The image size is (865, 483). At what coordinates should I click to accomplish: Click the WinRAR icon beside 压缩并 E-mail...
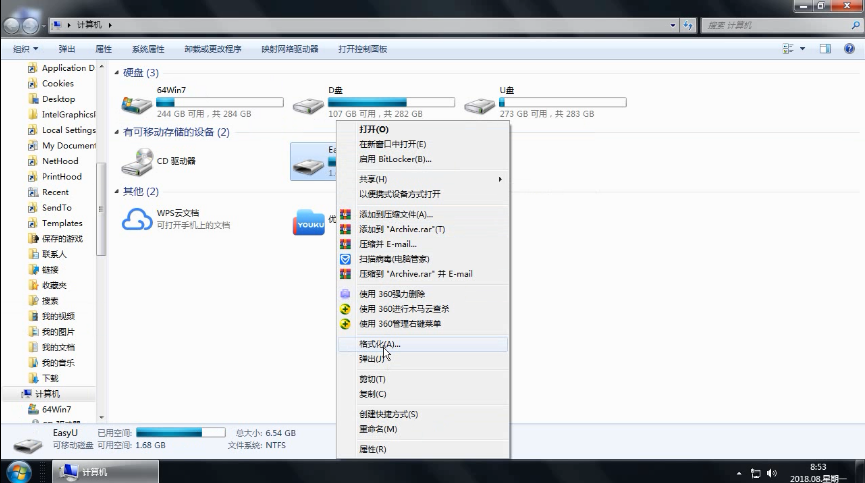click(x=345, y=244)
